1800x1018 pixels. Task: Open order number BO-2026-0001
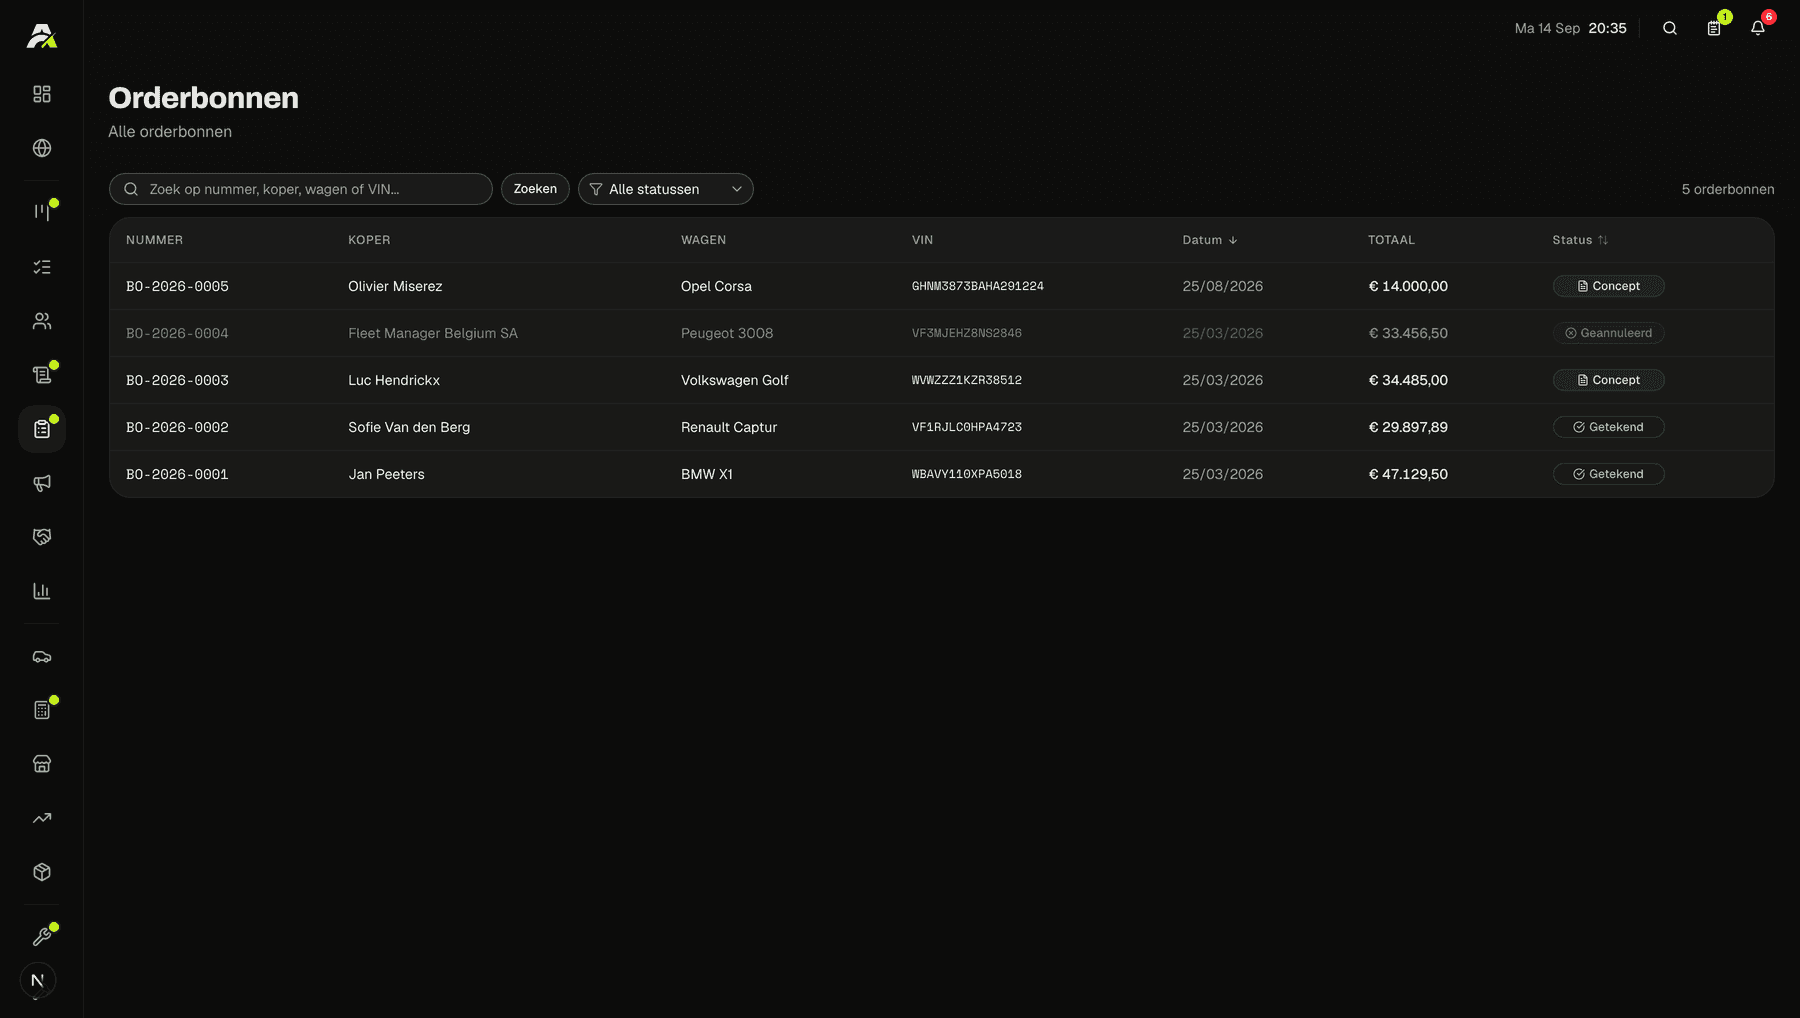click(177, 474)
